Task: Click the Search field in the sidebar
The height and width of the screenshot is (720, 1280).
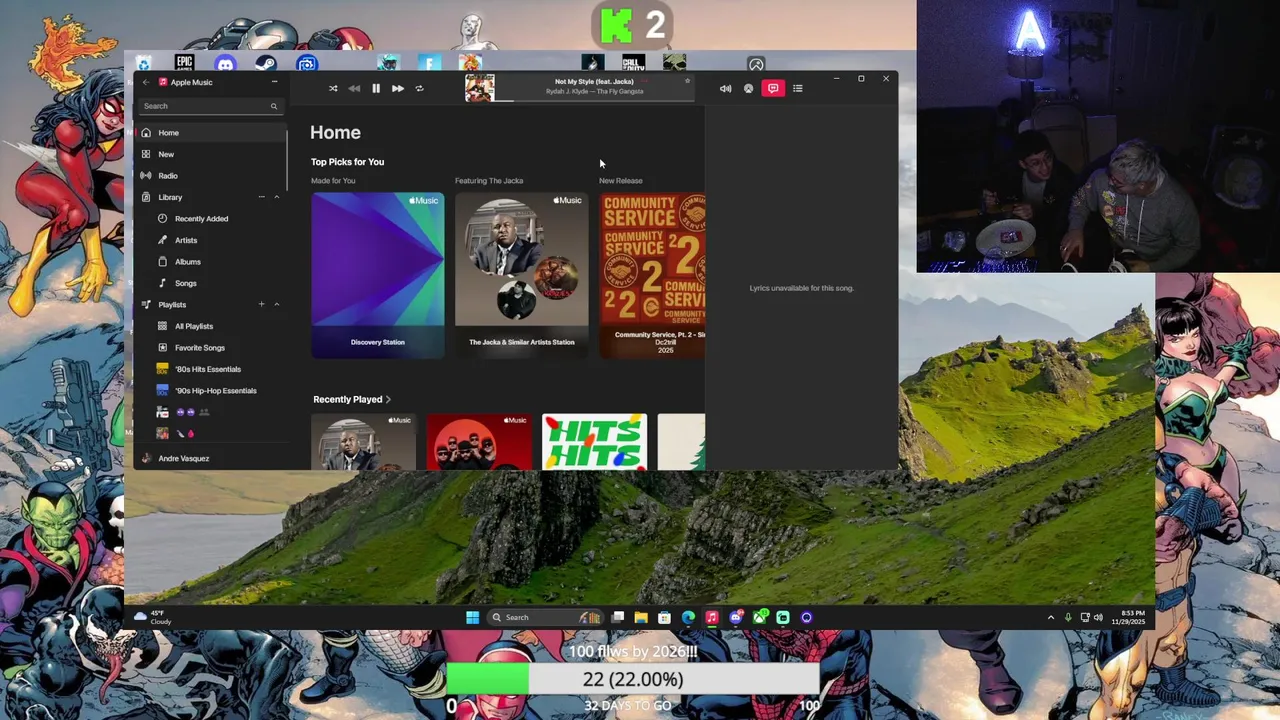Action: tap(210, 106)
